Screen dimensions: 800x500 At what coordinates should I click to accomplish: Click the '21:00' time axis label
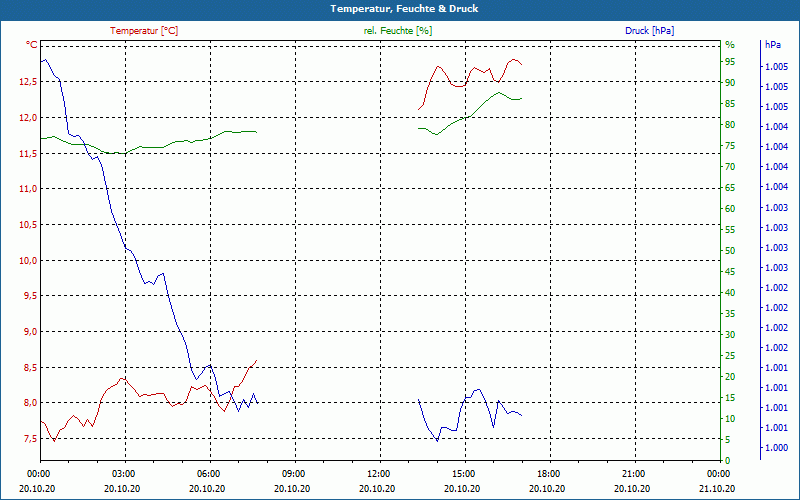[x=635, y=474]
